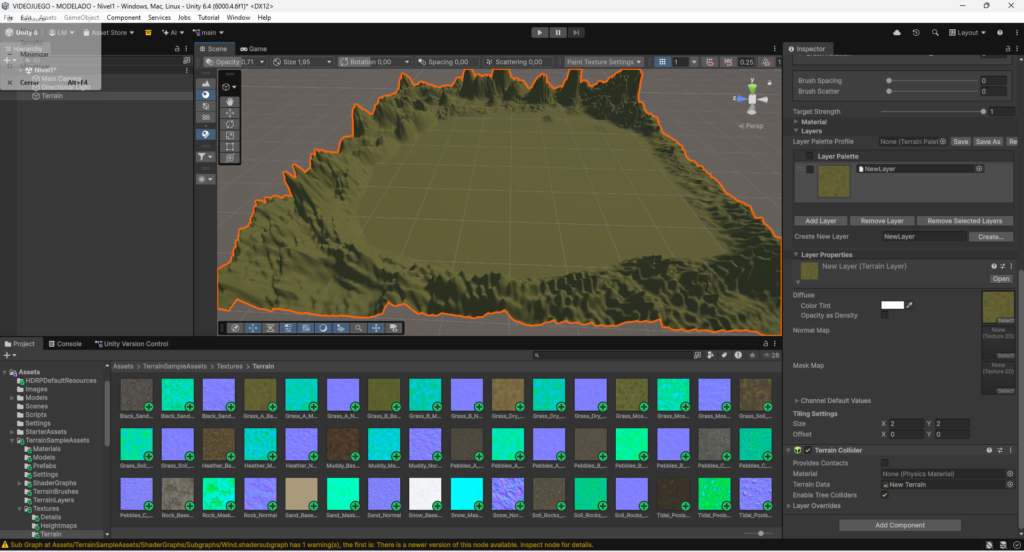This screenshot has height=552, width=1024.
Task: Open Unity cloud services icon
Action: 897,33
